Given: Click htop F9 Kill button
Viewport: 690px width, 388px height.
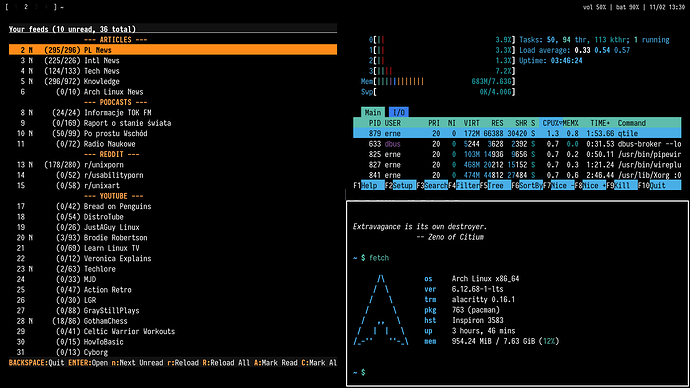Looking at the screenshot, I should point(621,186).
